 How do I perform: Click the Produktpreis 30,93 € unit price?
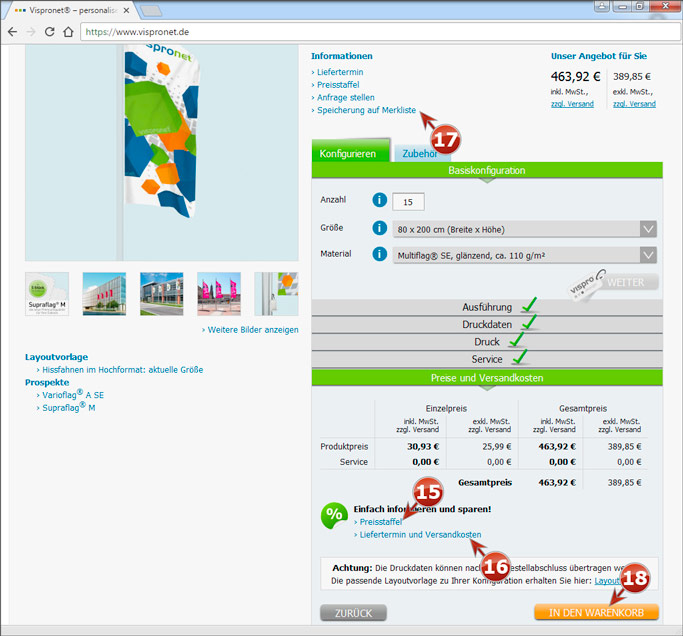click(423, 447)
